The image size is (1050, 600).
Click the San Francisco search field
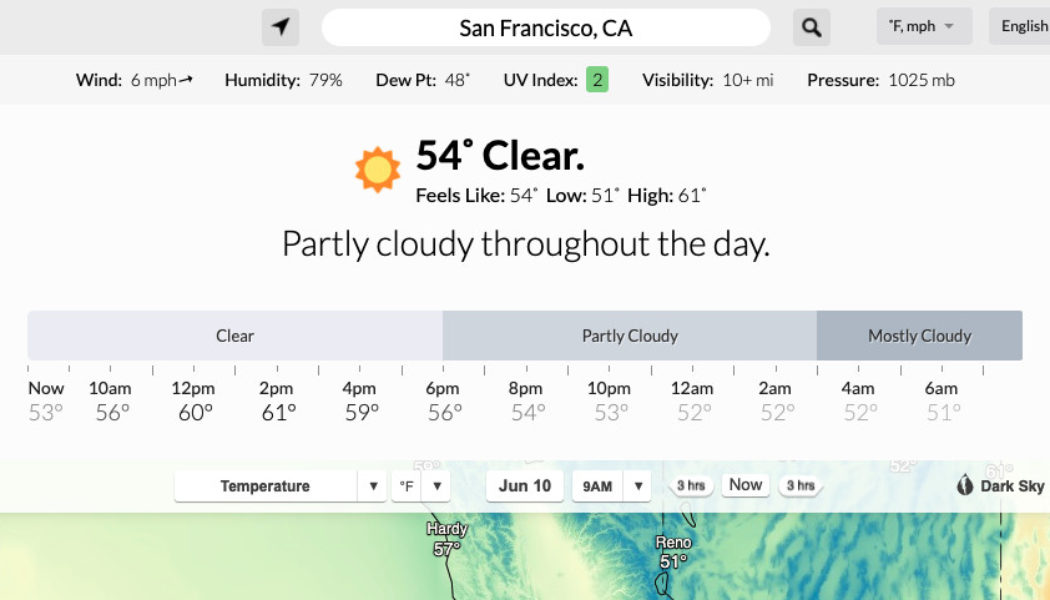546,27
